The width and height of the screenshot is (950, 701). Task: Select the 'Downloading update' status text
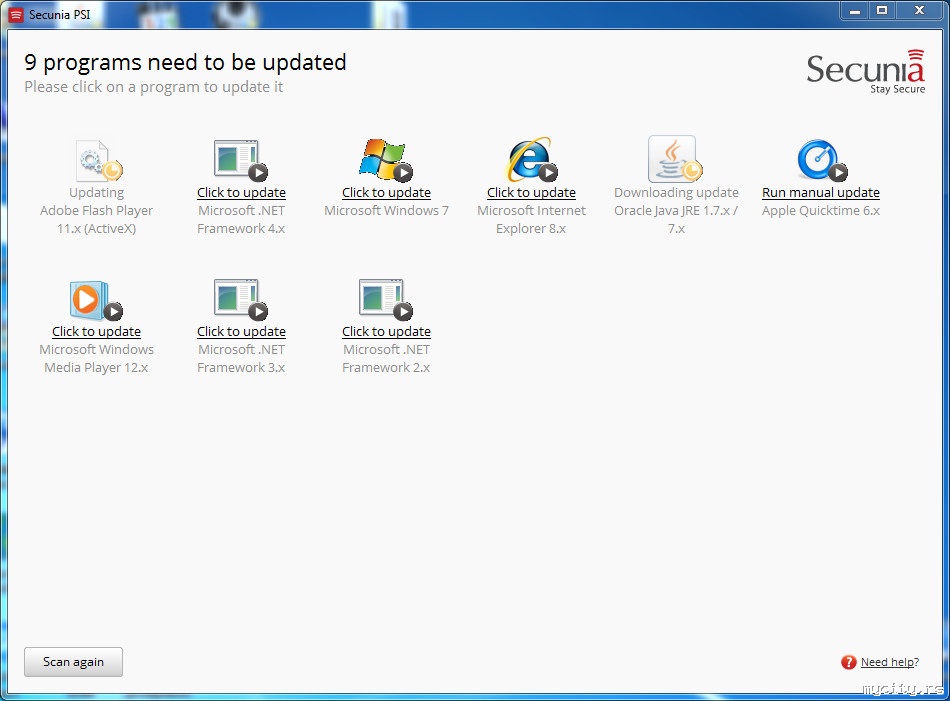(676, 193)
